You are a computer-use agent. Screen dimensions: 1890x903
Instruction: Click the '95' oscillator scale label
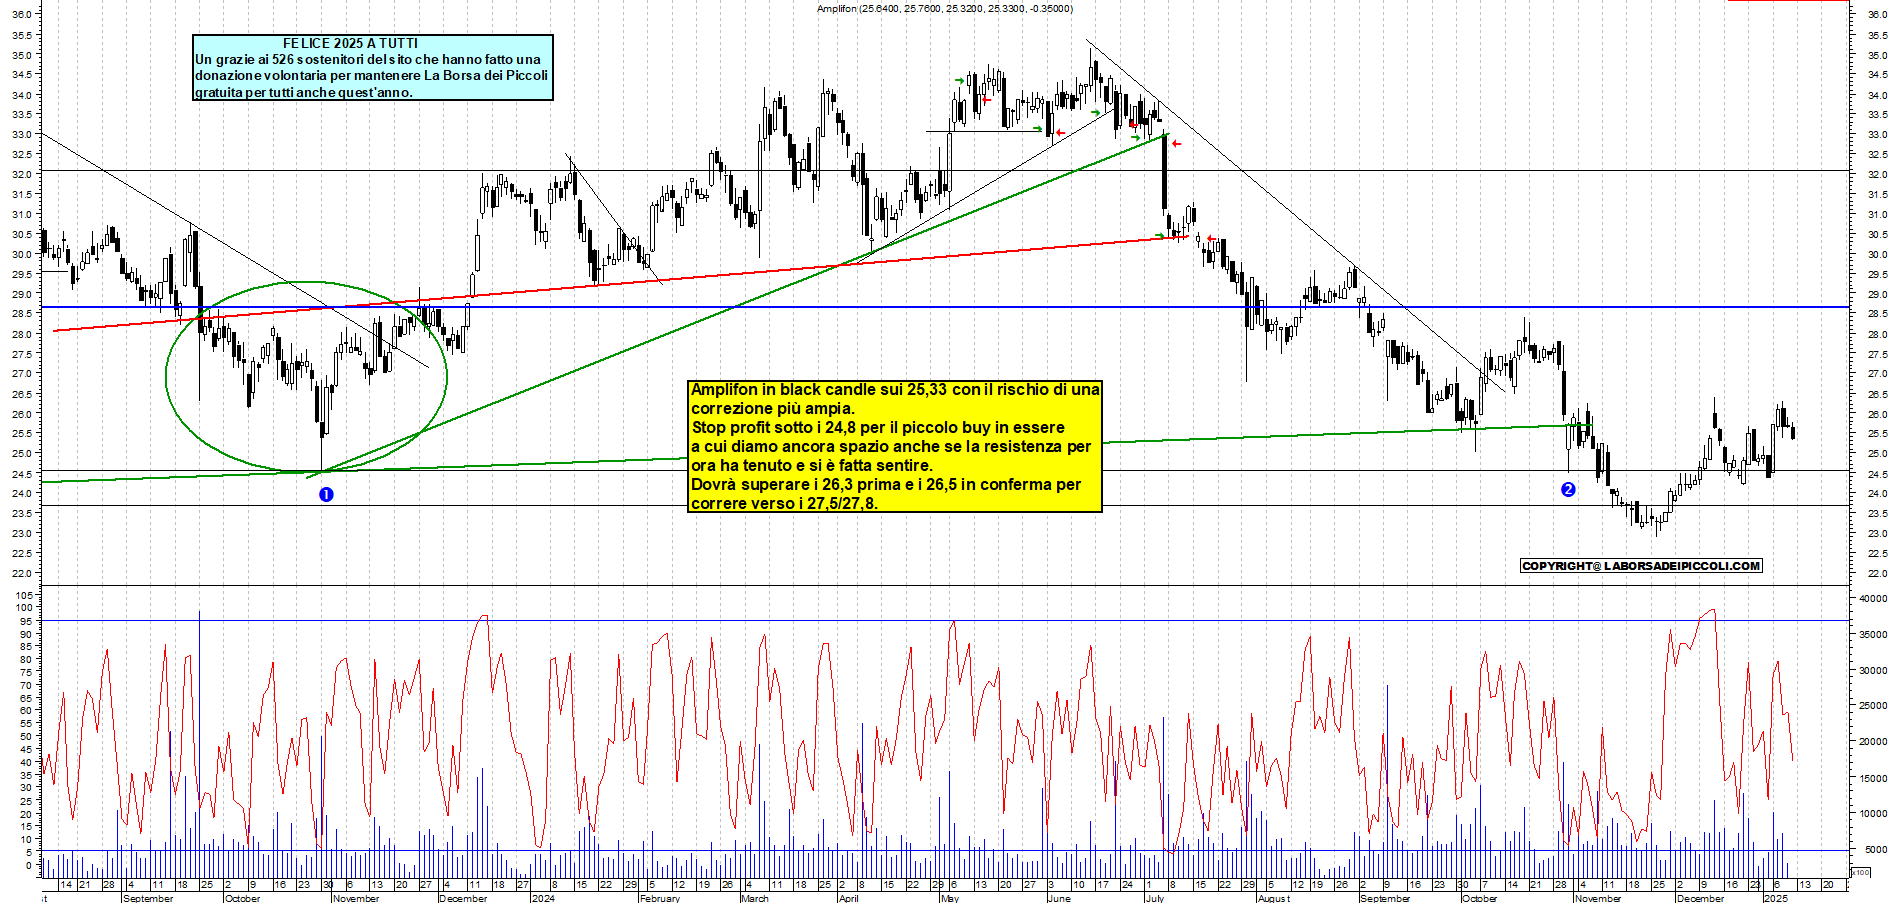[x=26, y=621]
